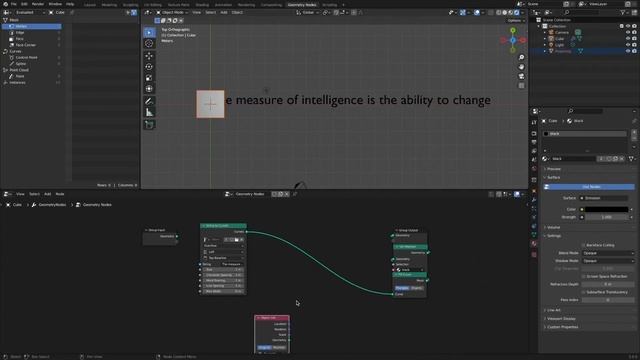This screenshot has height=360, width=640.
Task: Select Face Corner in spreadsheet domain list
Action: [x=26, y=45]
